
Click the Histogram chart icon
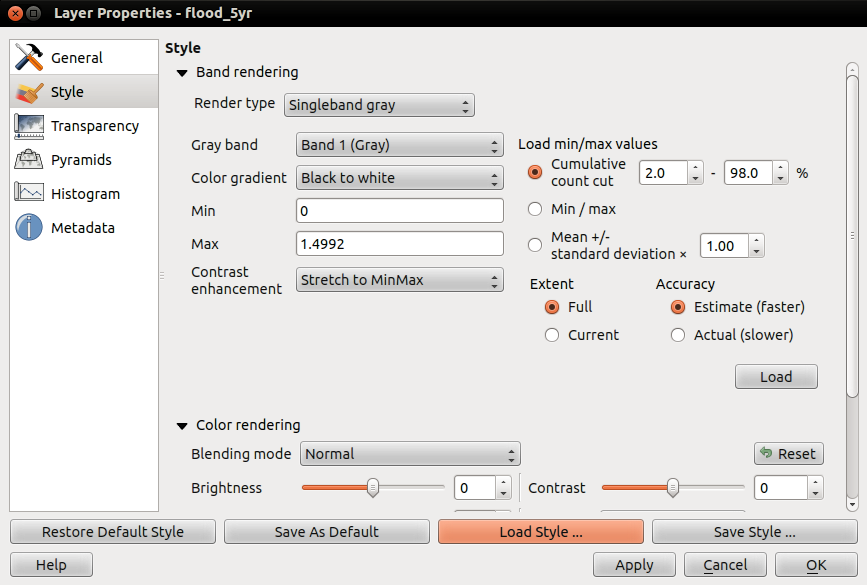click(29, 192)
